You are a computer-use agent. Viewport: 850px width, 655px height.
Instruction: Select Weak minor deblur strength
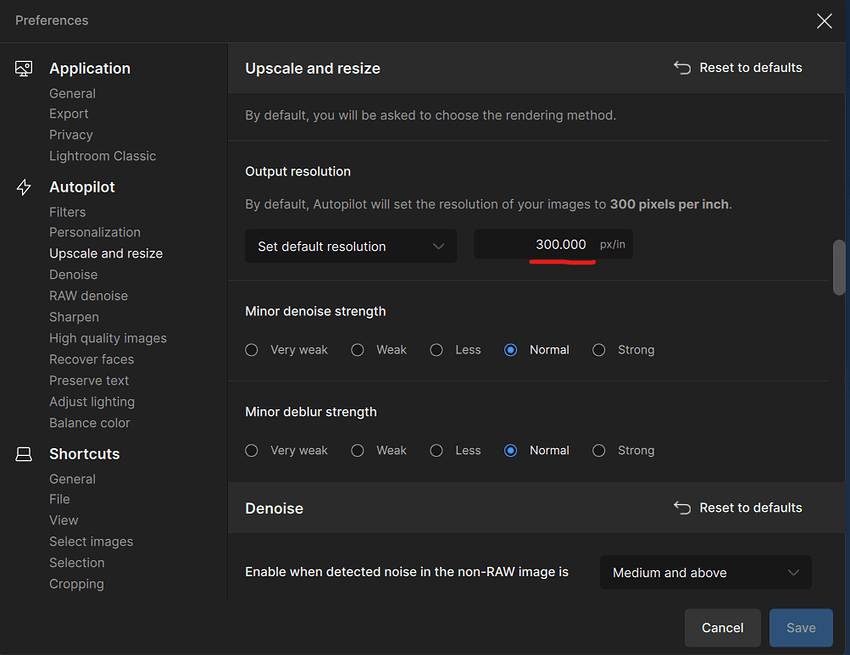click(x=357, y=451)
